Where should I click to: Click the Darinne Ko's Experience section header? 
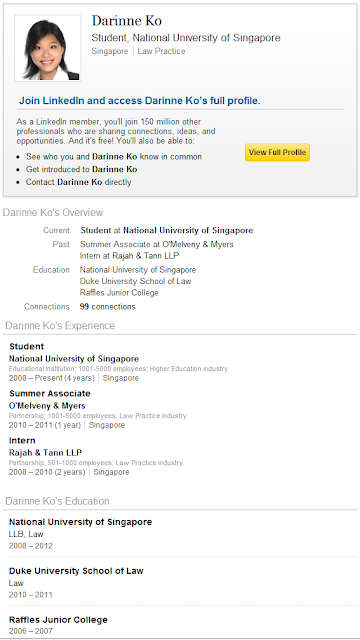[60, 325]
